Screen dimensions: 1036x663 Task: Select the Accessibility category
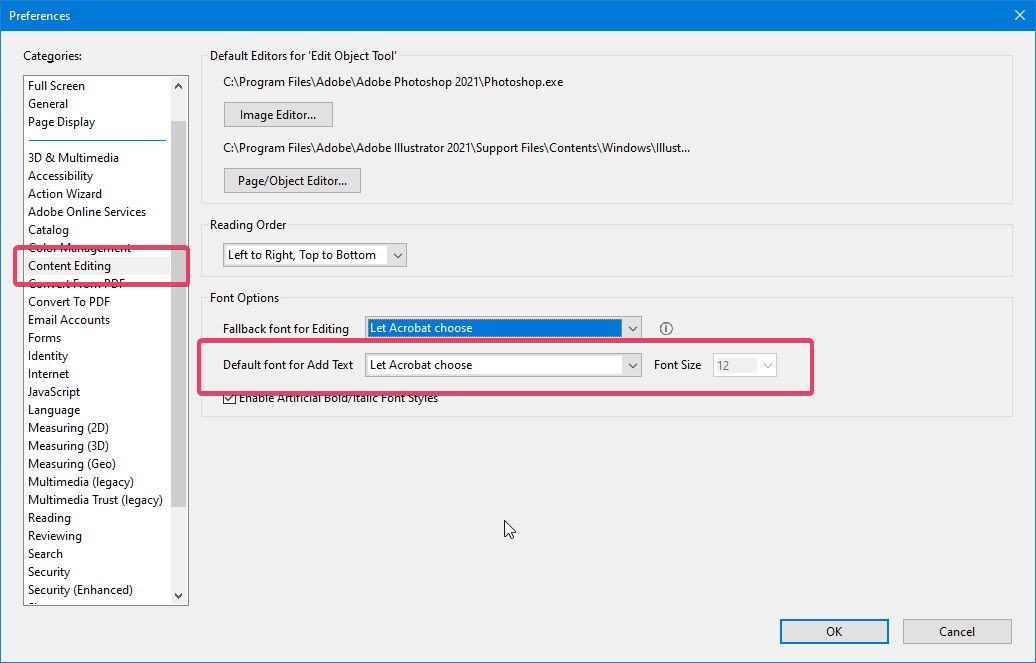pyautogui.click(x=60, y=176)
